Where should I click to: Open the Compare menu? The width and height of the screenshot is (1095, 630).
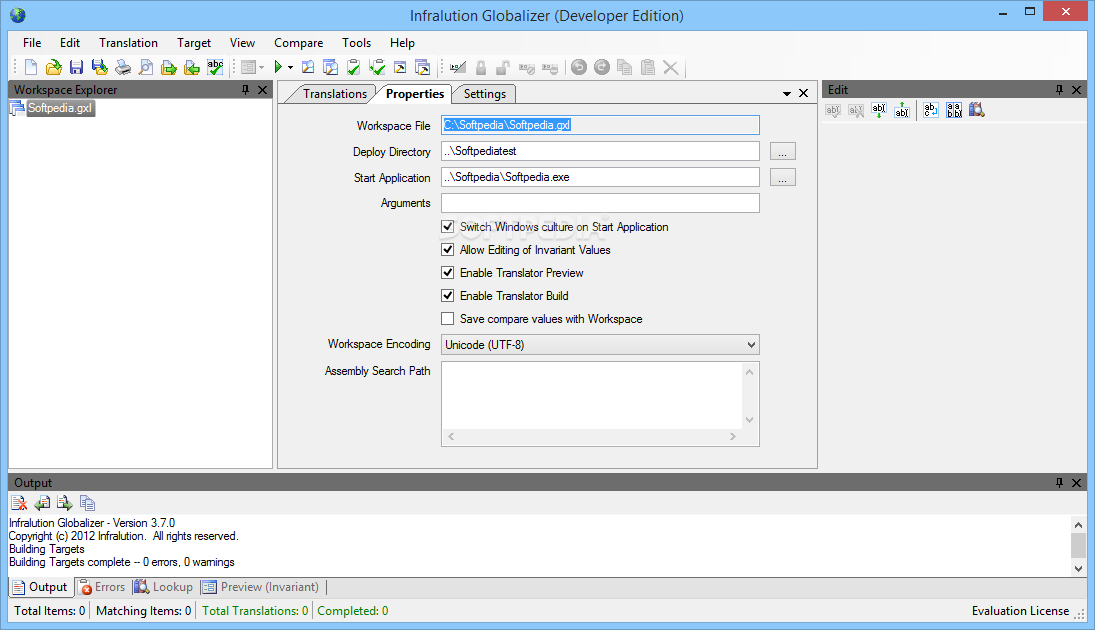(298, 43)
